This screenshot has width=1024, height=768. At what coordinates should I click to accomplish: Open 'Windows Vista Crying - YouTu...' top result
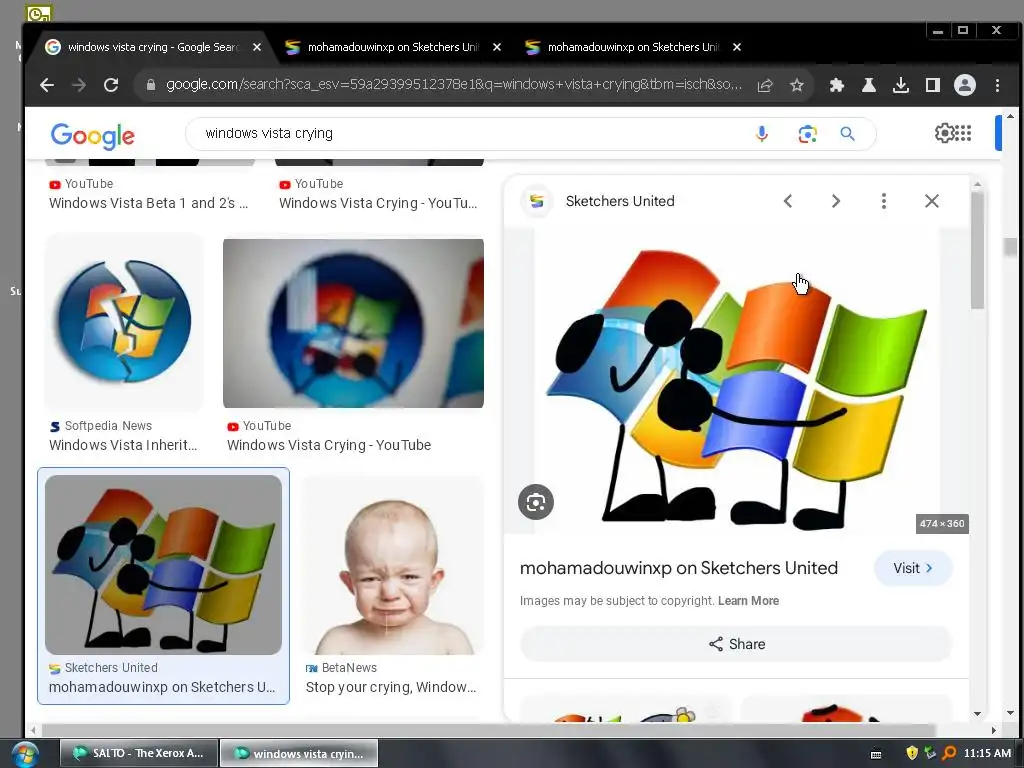pos(378,203)
